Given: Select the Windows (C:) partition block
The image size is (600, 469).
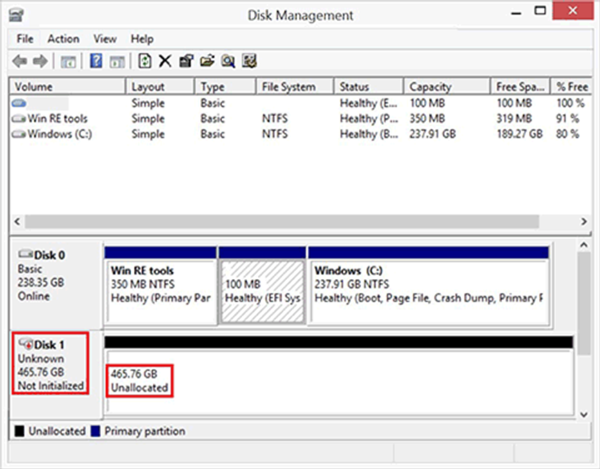Looking at the screenshot, I should [x=429, y=287].
